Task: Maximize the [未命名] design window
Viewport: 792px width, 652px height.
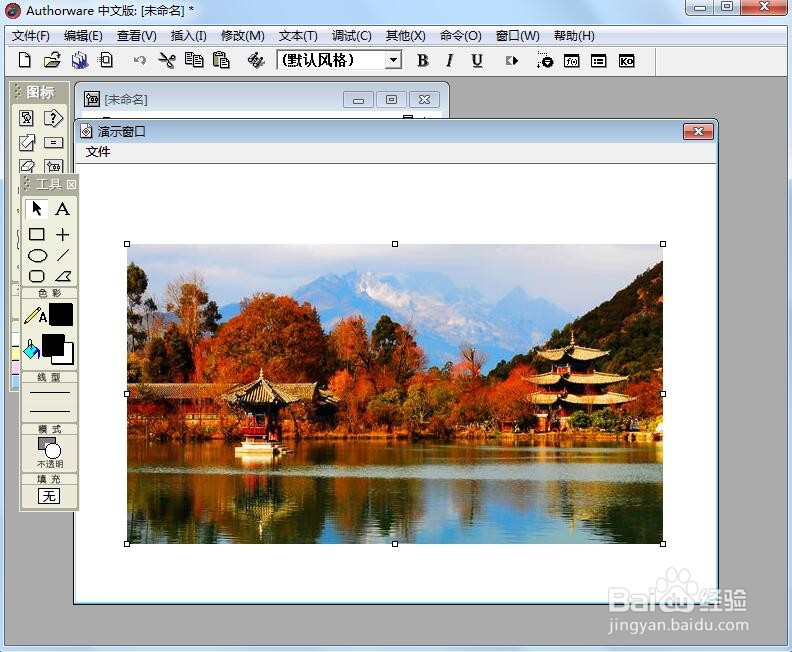Action: click(391, 99)
